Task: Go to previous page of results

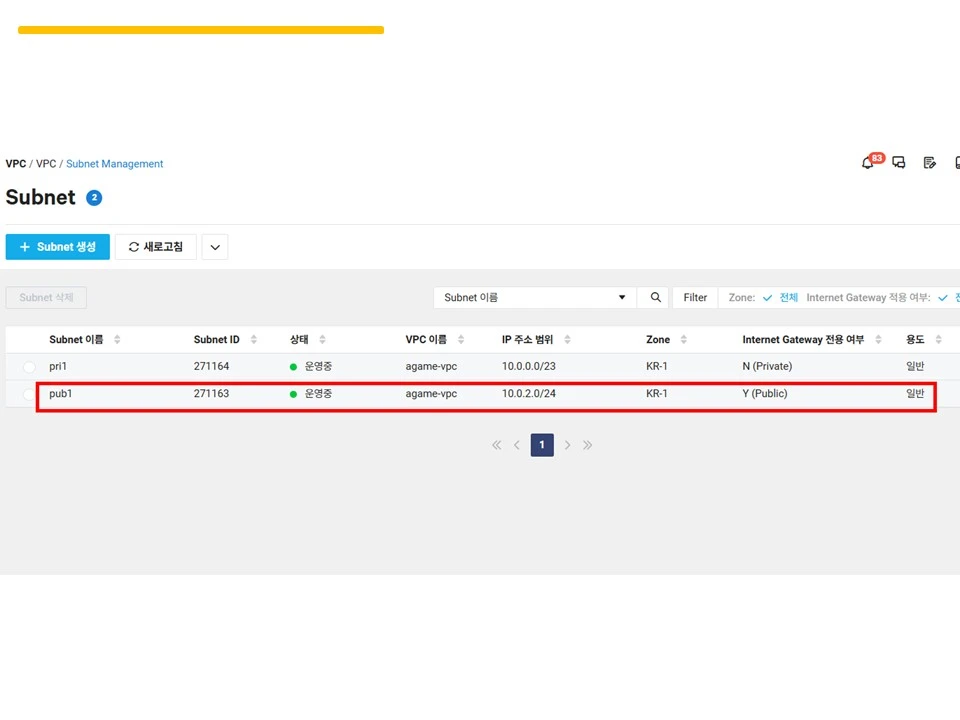Action: (x=517, y=445)
